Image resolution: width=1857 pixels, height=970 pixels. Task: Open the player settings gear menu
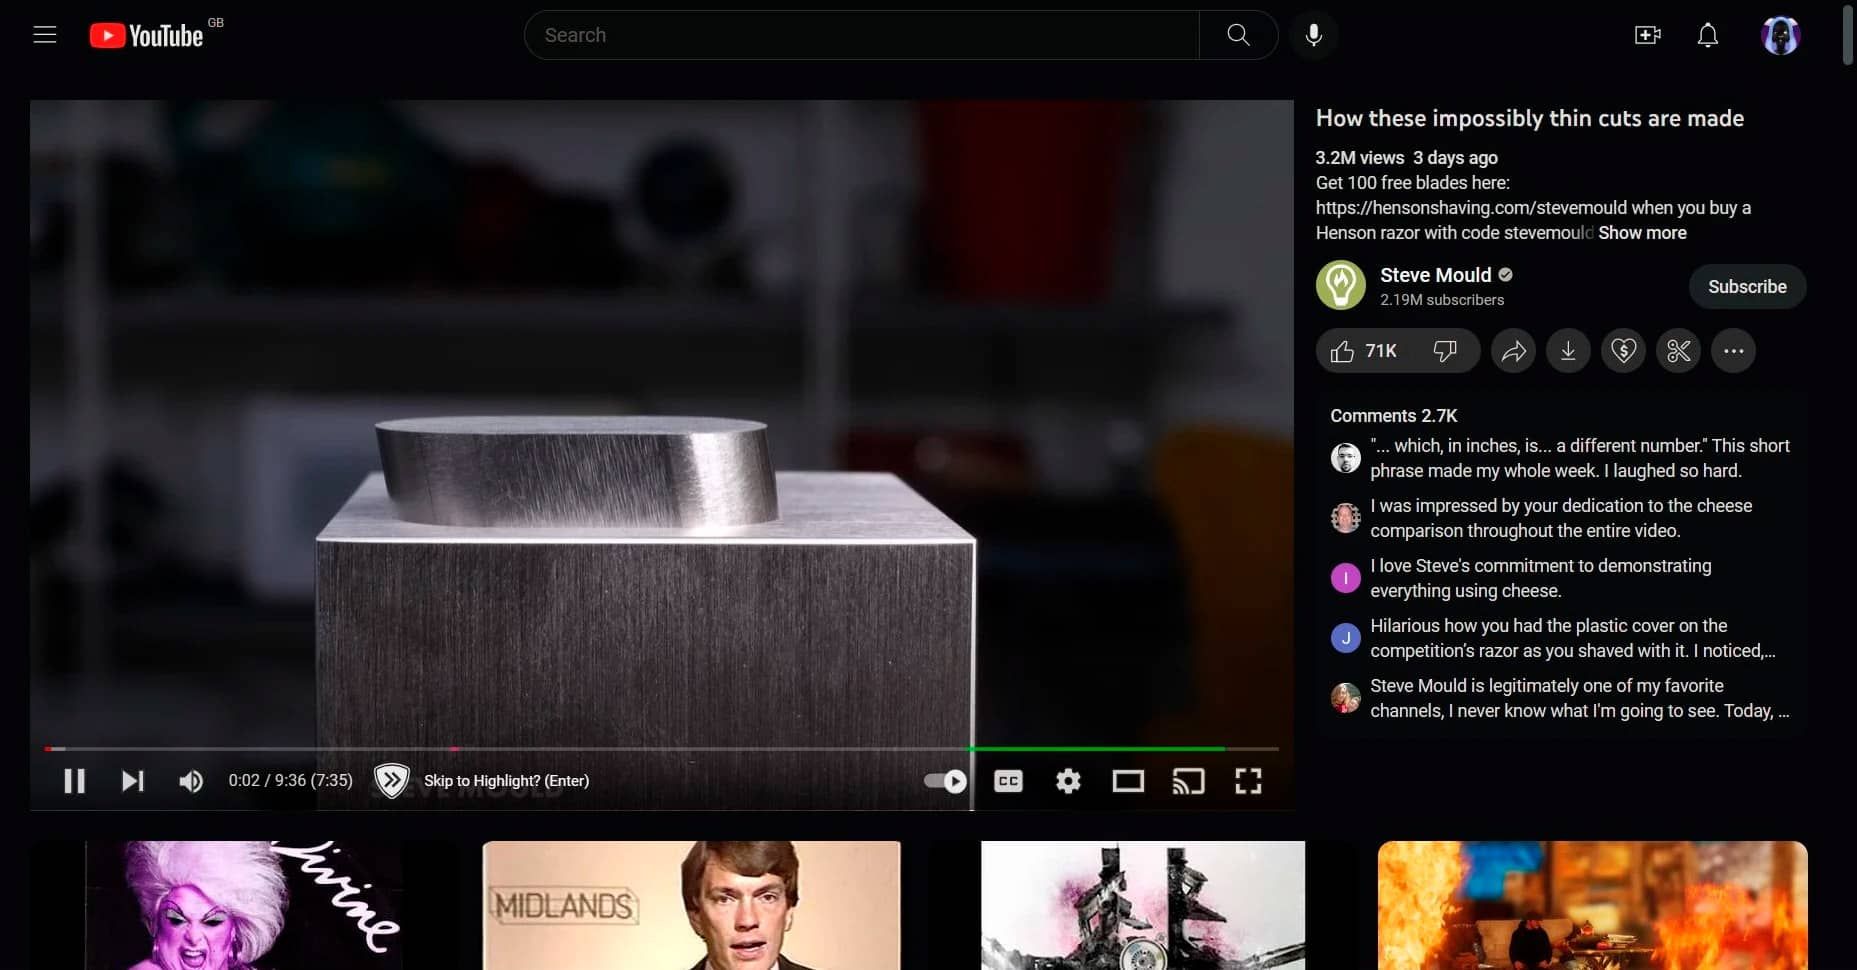(x=1068, y=781)
